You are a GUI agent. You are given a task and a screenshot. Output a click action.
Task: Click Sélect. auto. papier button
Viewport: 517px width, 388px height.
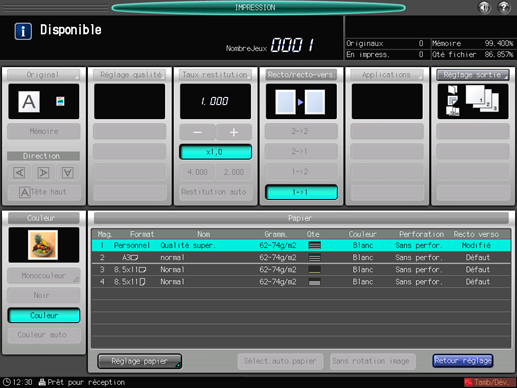[x=280, y=361]
